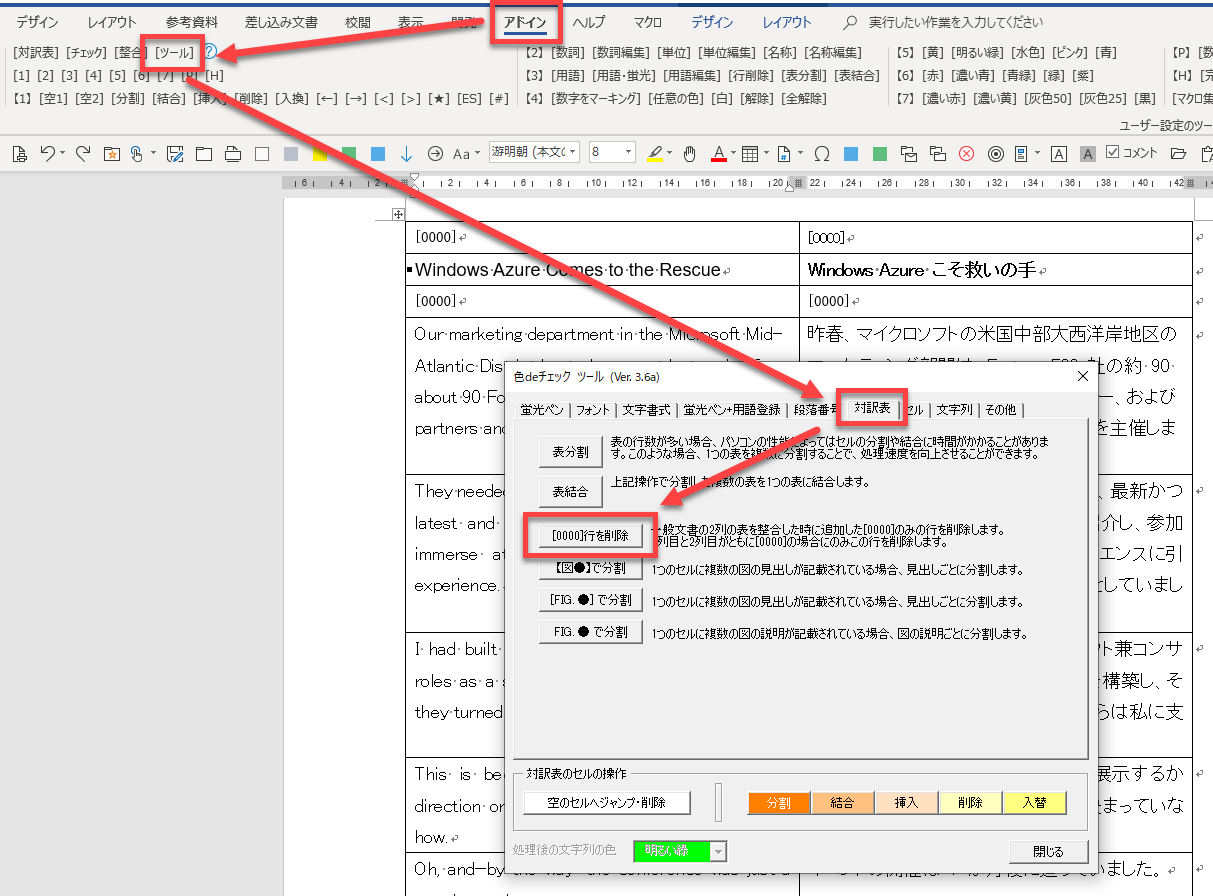Viewport: 1213px width, 896px height.
Task: Click the blue help question mark icon
Action: [210, 51]
